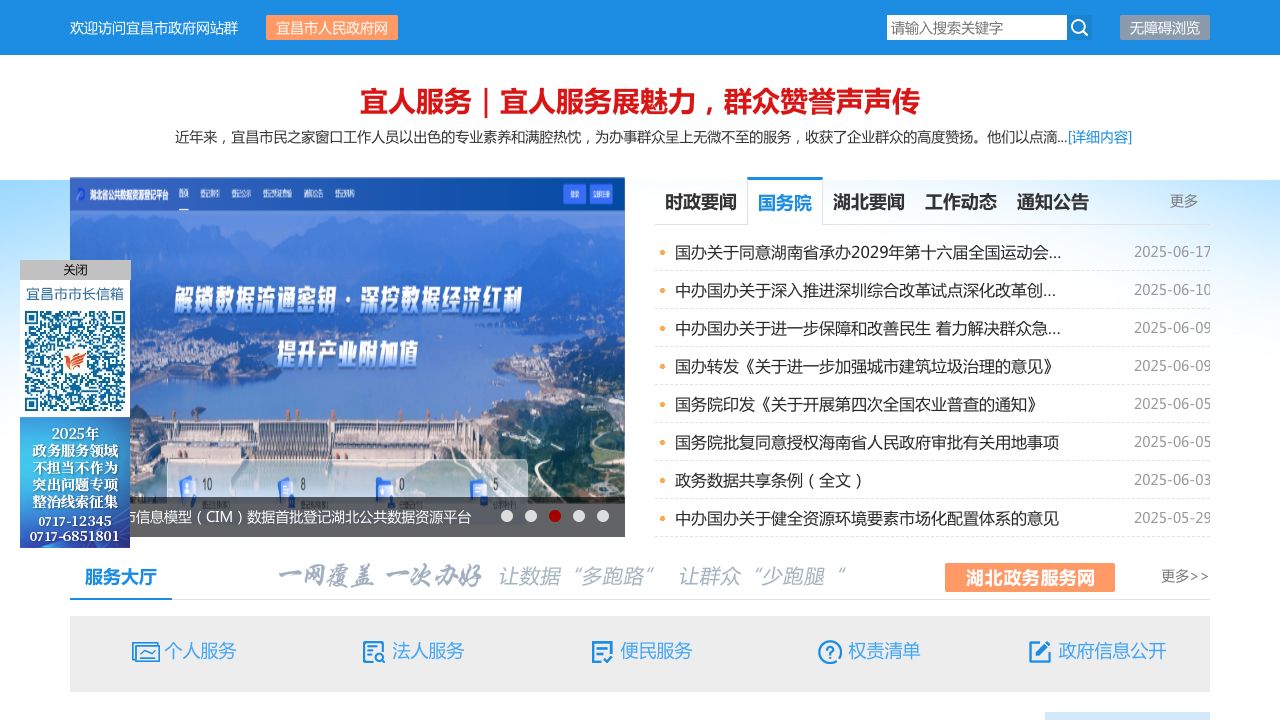Screen dimensions: 1280x720
Task: Switch to the fourth carousel dot
Action: pos(579,516)
